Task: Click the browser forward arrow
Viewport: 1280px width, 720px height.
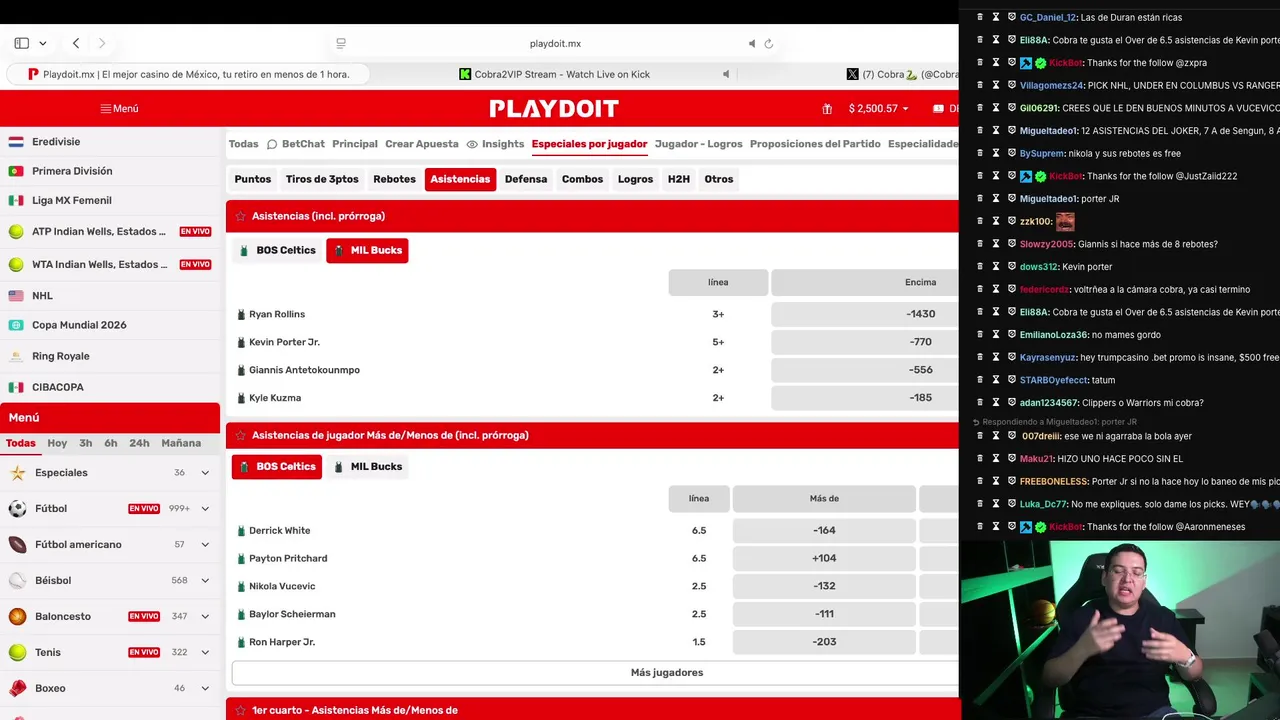Action: click(102, 43)
